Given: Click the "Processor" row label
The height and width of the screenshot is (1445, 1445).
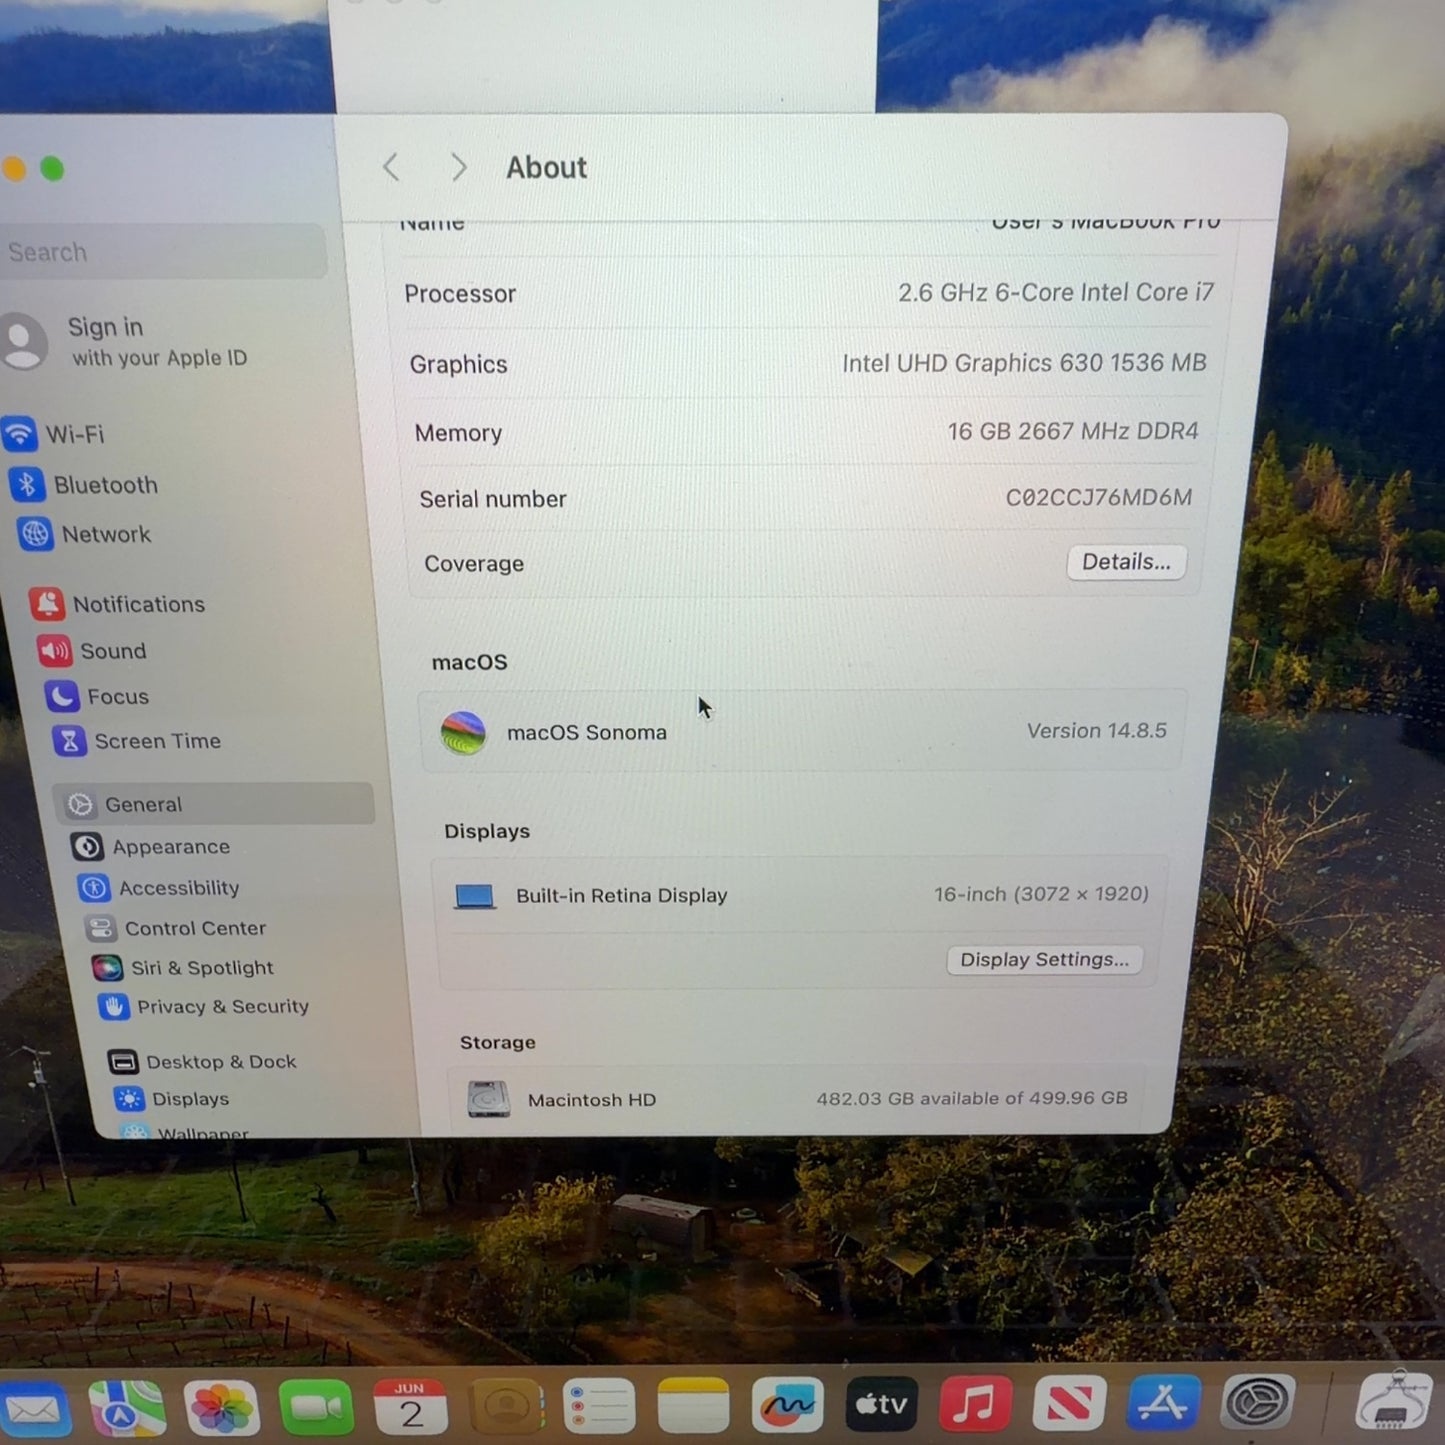Looking at the screenshot, I should (460, 294).
